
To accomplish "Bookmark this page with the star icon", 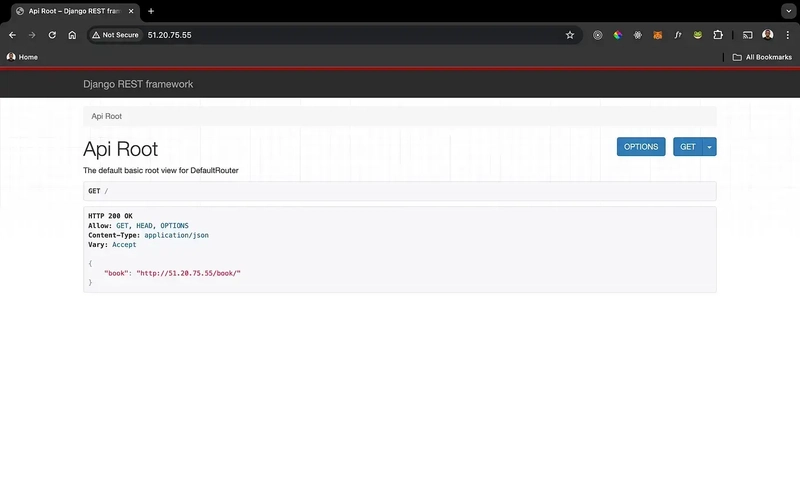I will coord(570,35).
